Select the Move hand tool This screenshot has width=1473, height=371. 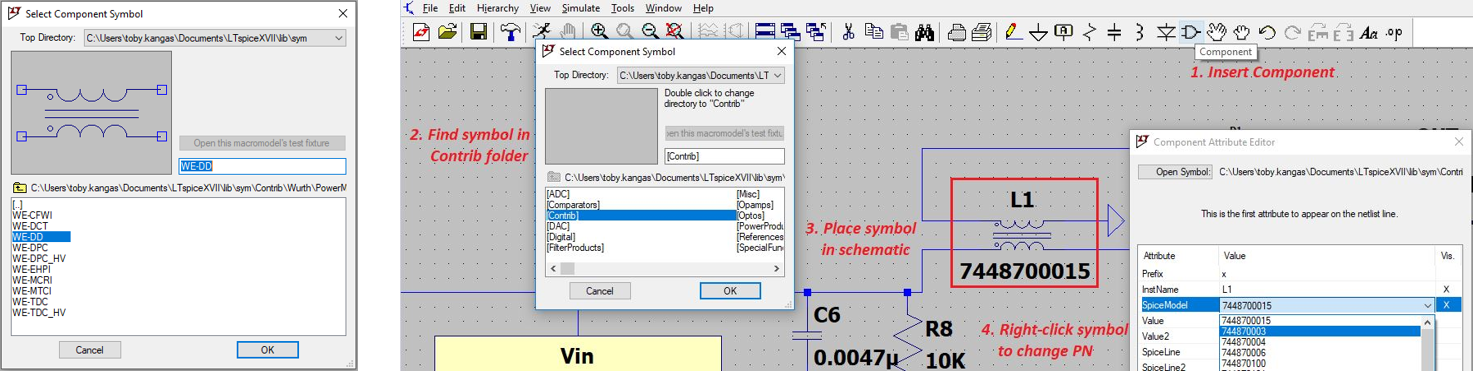click(1217, 32)
